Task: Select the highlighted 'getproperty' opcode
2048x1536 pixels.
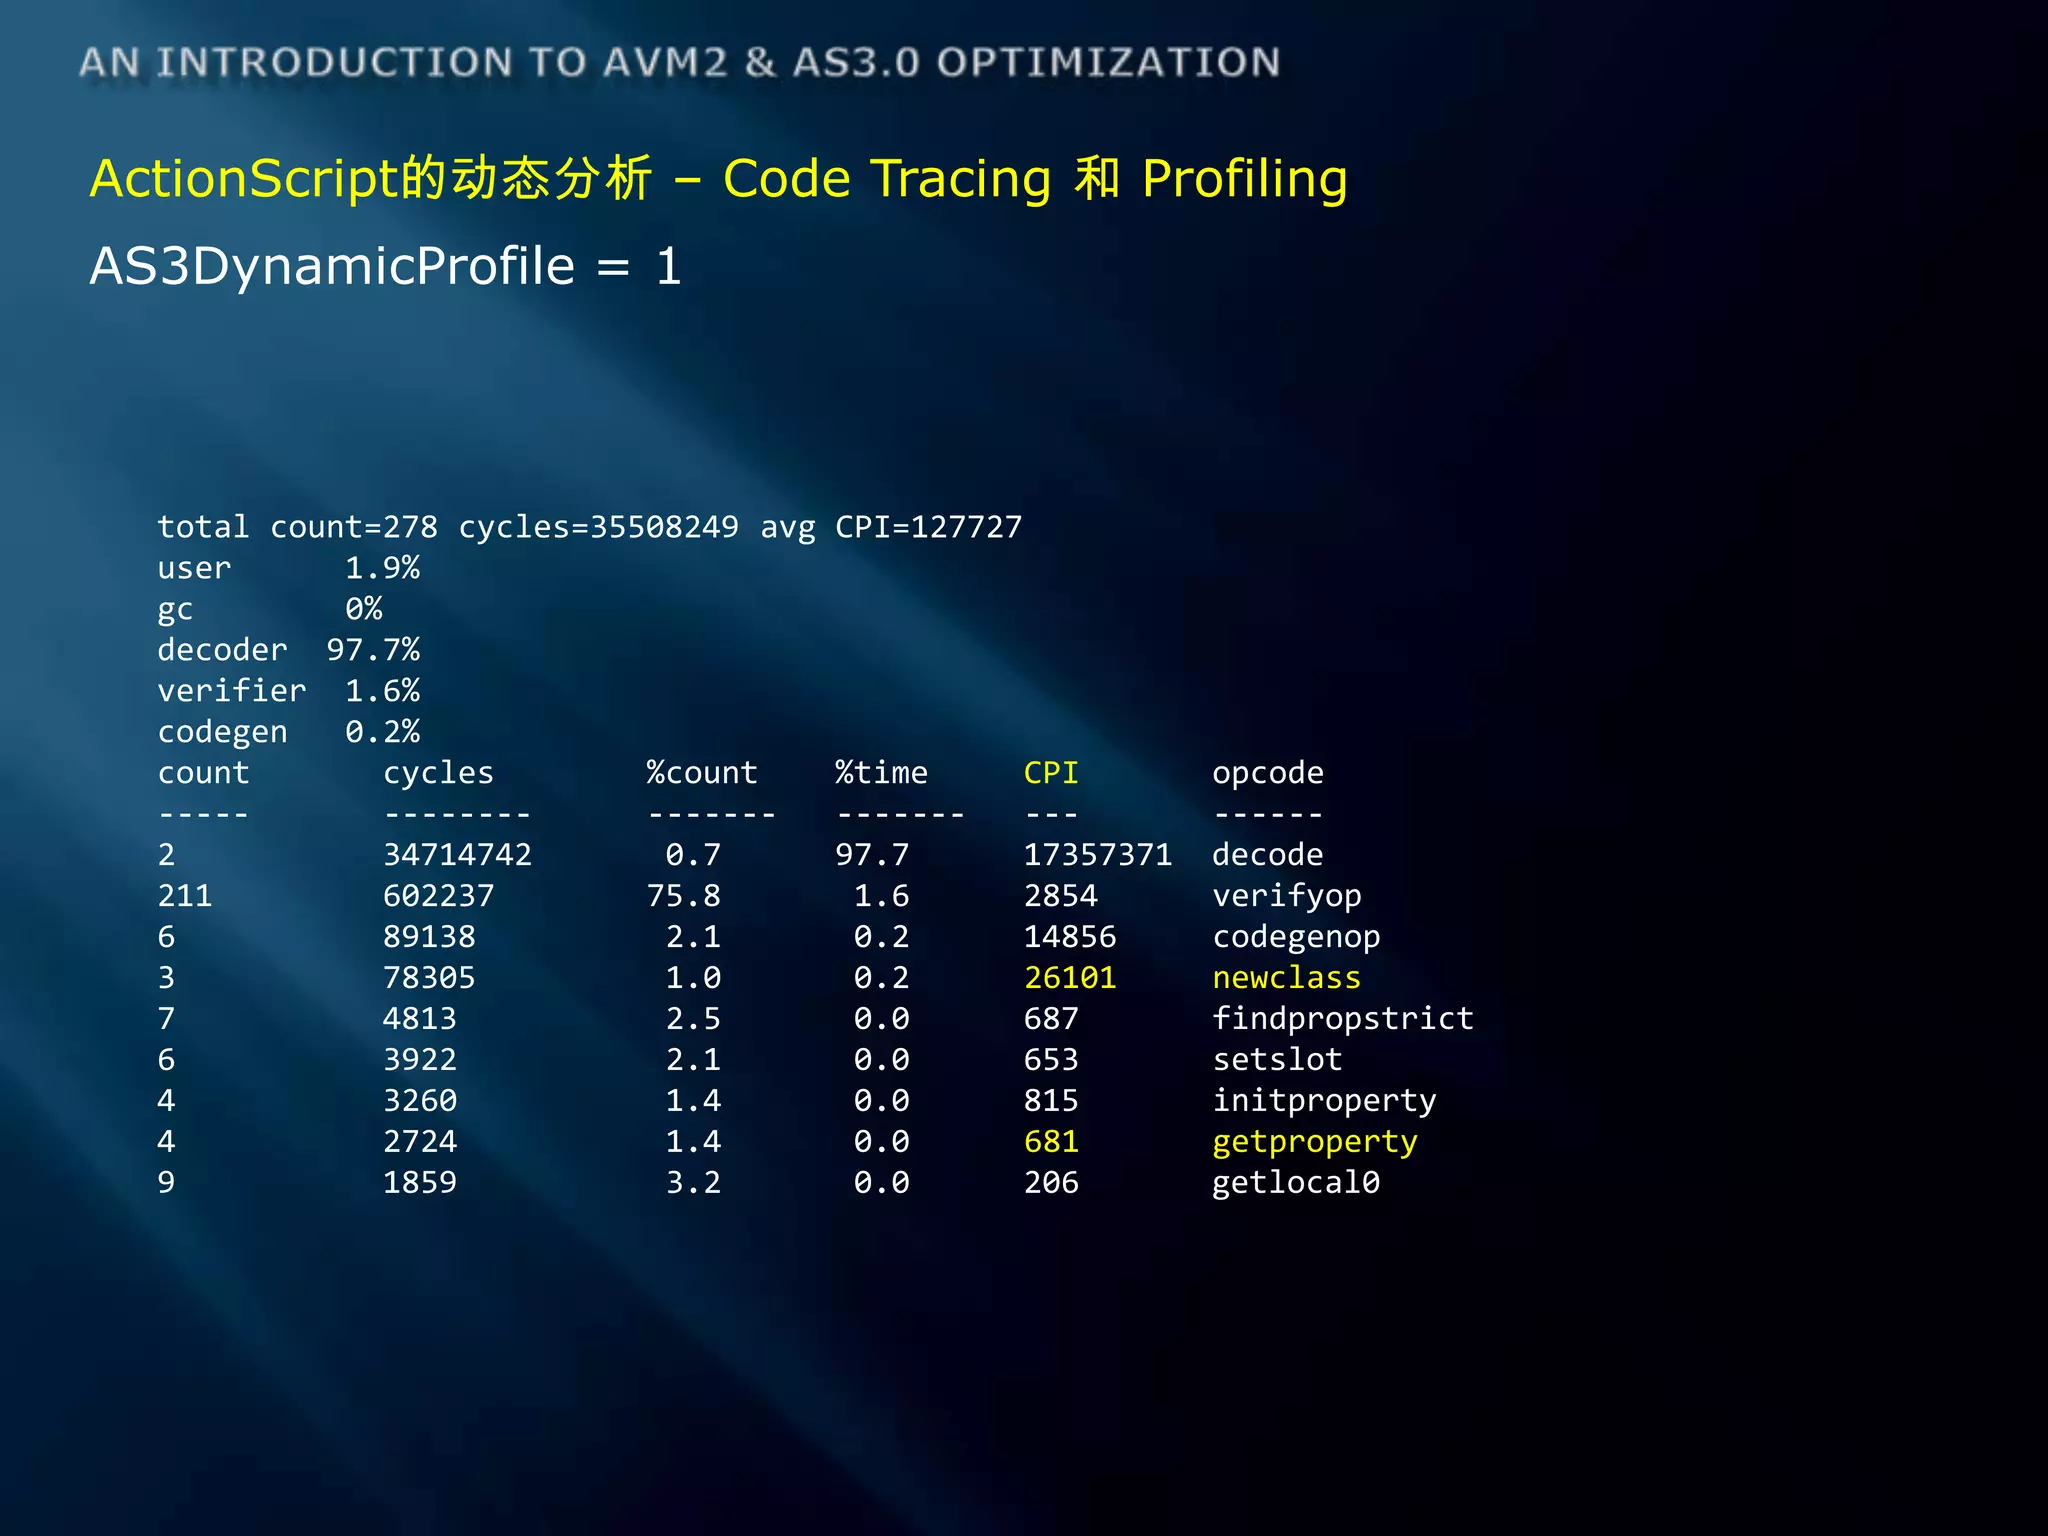Action: pyautogui.click(x=1315, y=1142)
